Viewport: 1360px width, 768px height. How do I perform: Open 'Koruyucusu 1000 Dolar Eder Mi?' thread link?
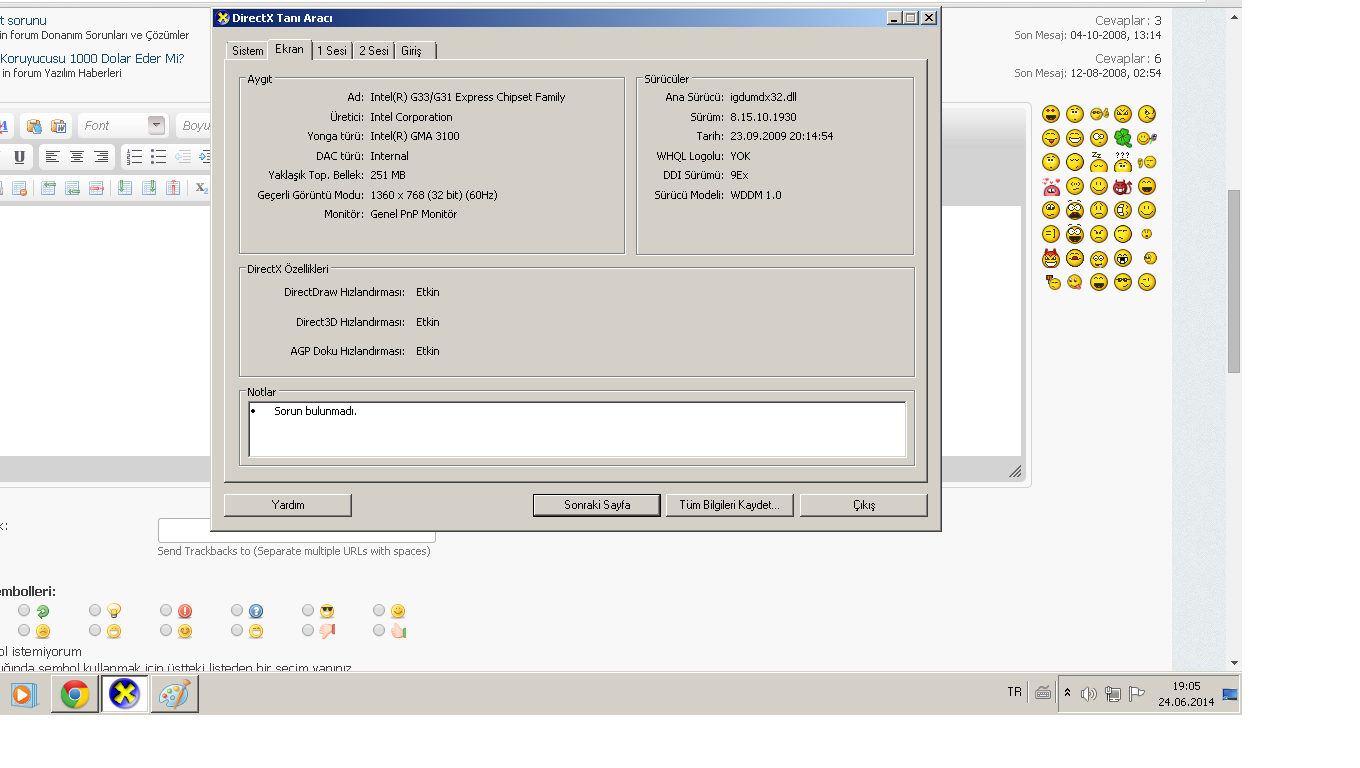coord(92,58)
